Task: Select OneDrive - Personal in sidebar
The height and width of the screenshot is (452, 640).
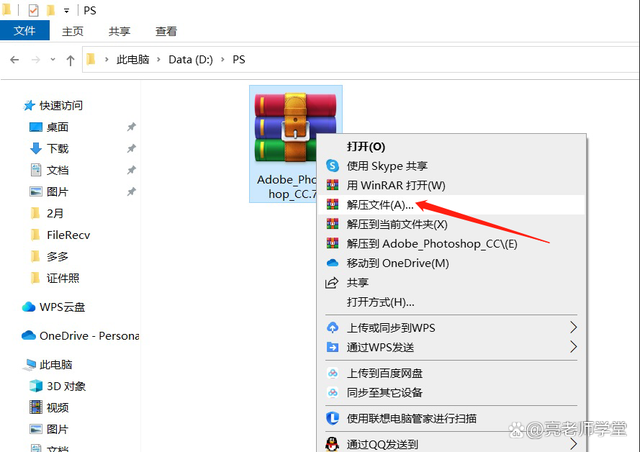Action: coord(89,336)
